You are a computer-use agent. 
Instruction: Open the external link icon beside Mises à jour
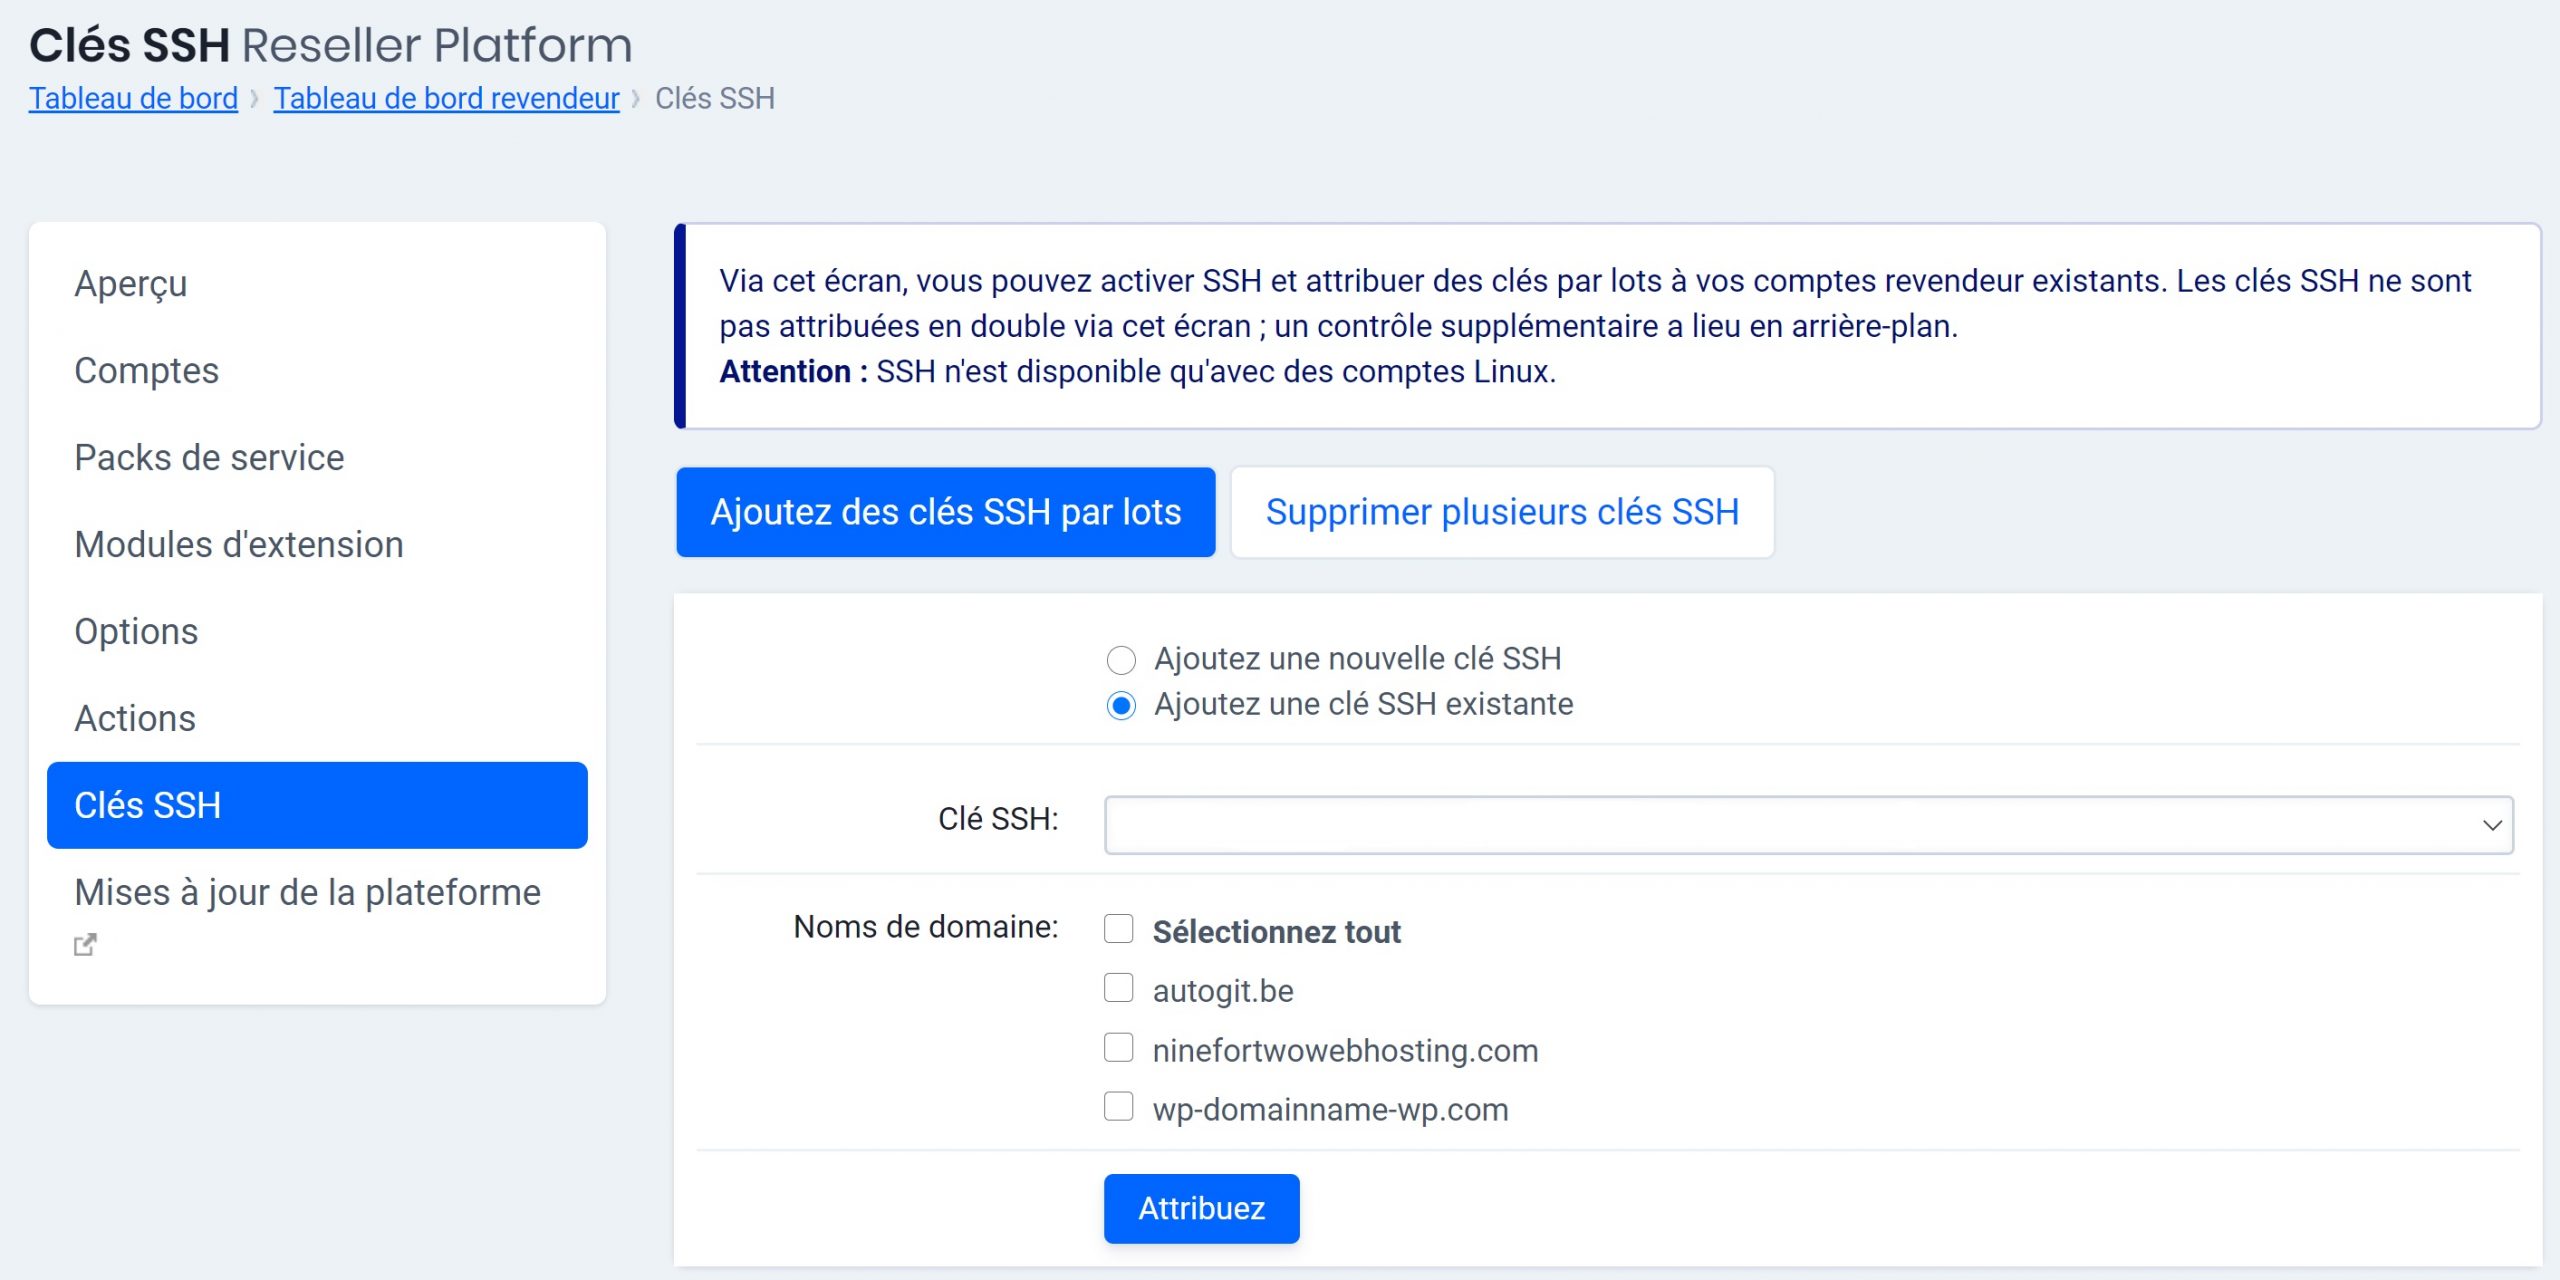86,943
